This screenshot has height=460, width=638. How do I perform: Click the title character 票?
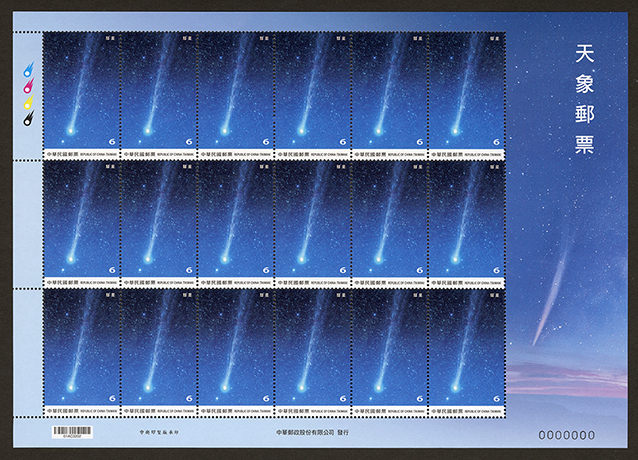585,144
